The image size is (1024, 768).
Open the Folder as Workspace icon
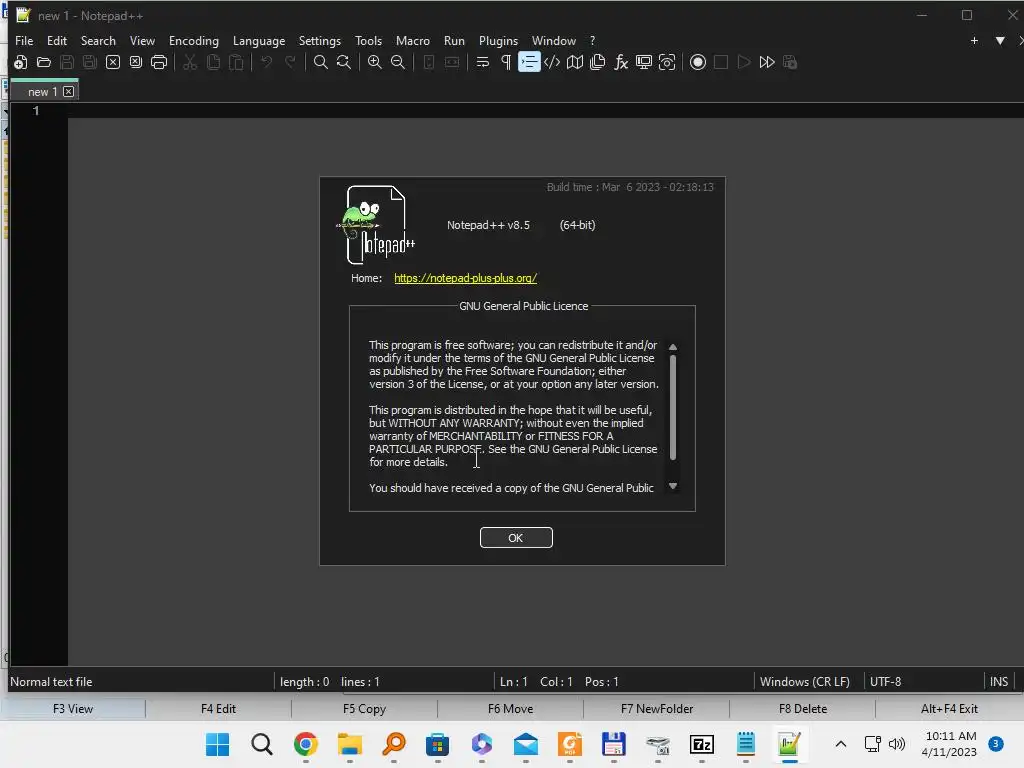coord(644,62)
